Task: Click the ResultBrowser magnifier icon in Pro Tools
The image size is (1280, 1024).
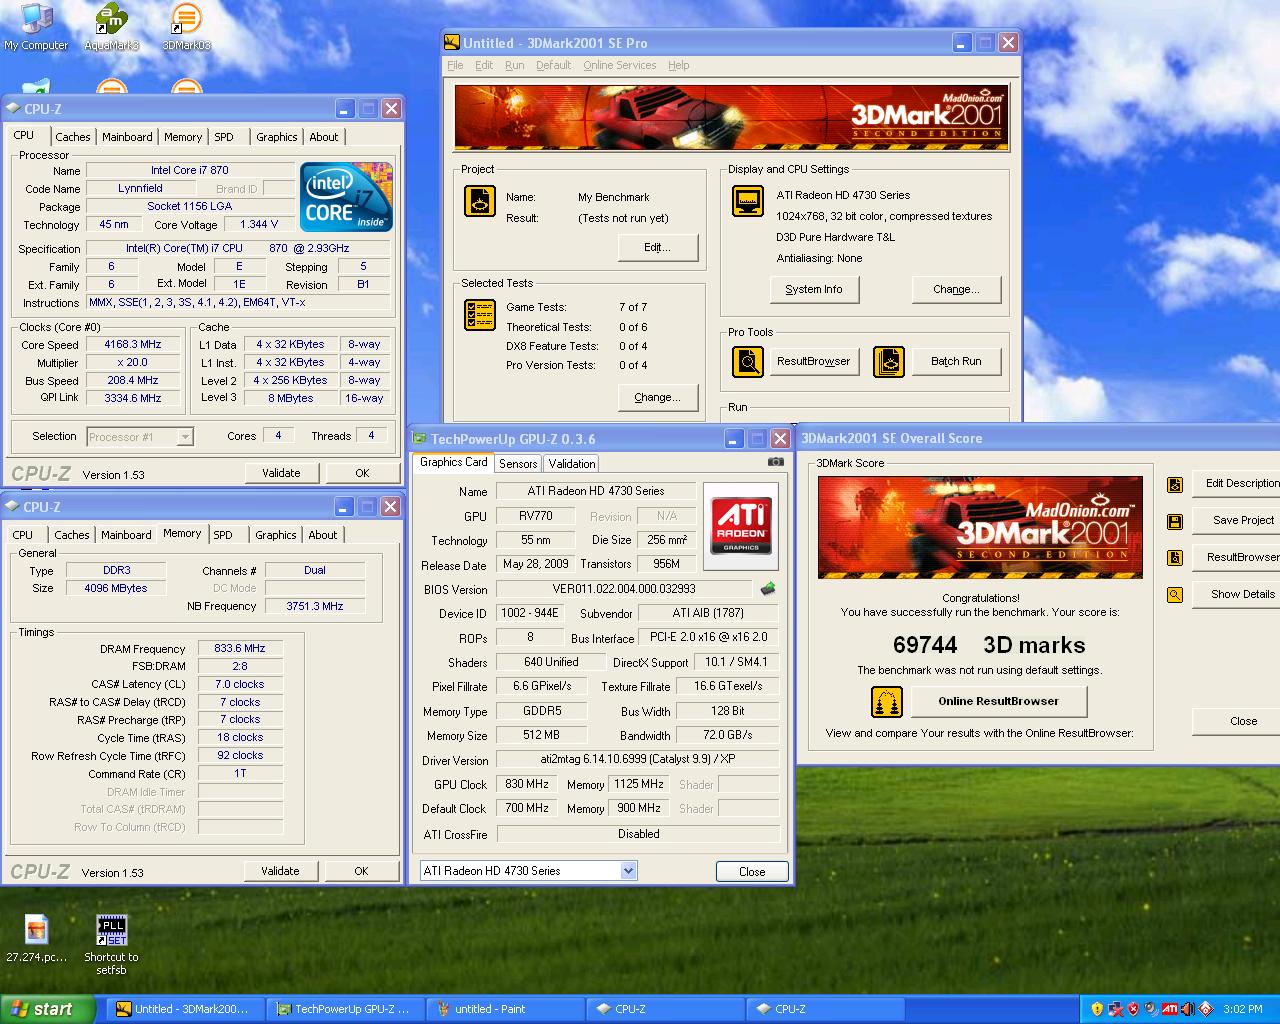Action: point(748,361)
